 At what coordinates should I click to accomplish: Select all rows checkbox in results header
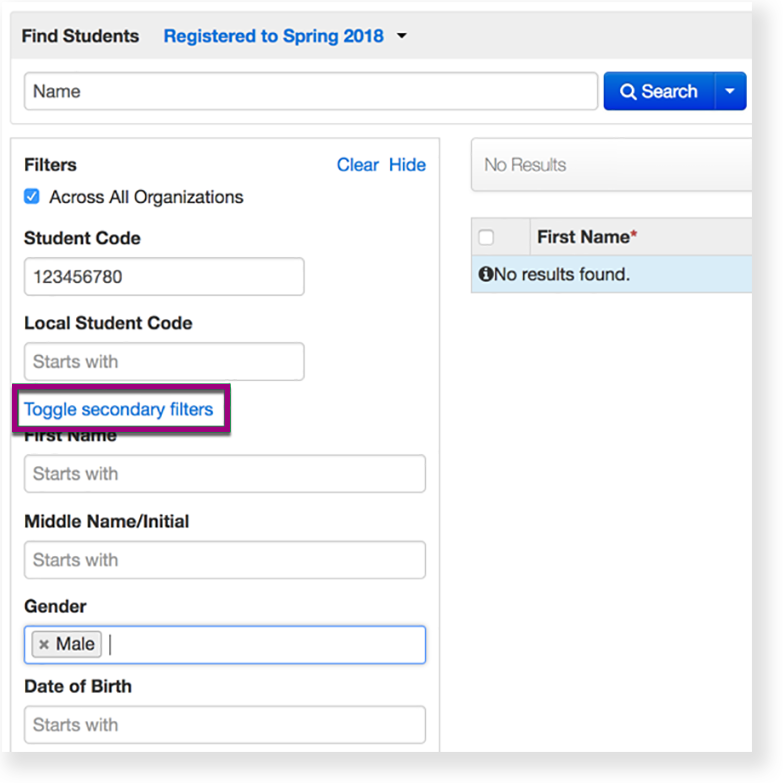coord(486,237)
